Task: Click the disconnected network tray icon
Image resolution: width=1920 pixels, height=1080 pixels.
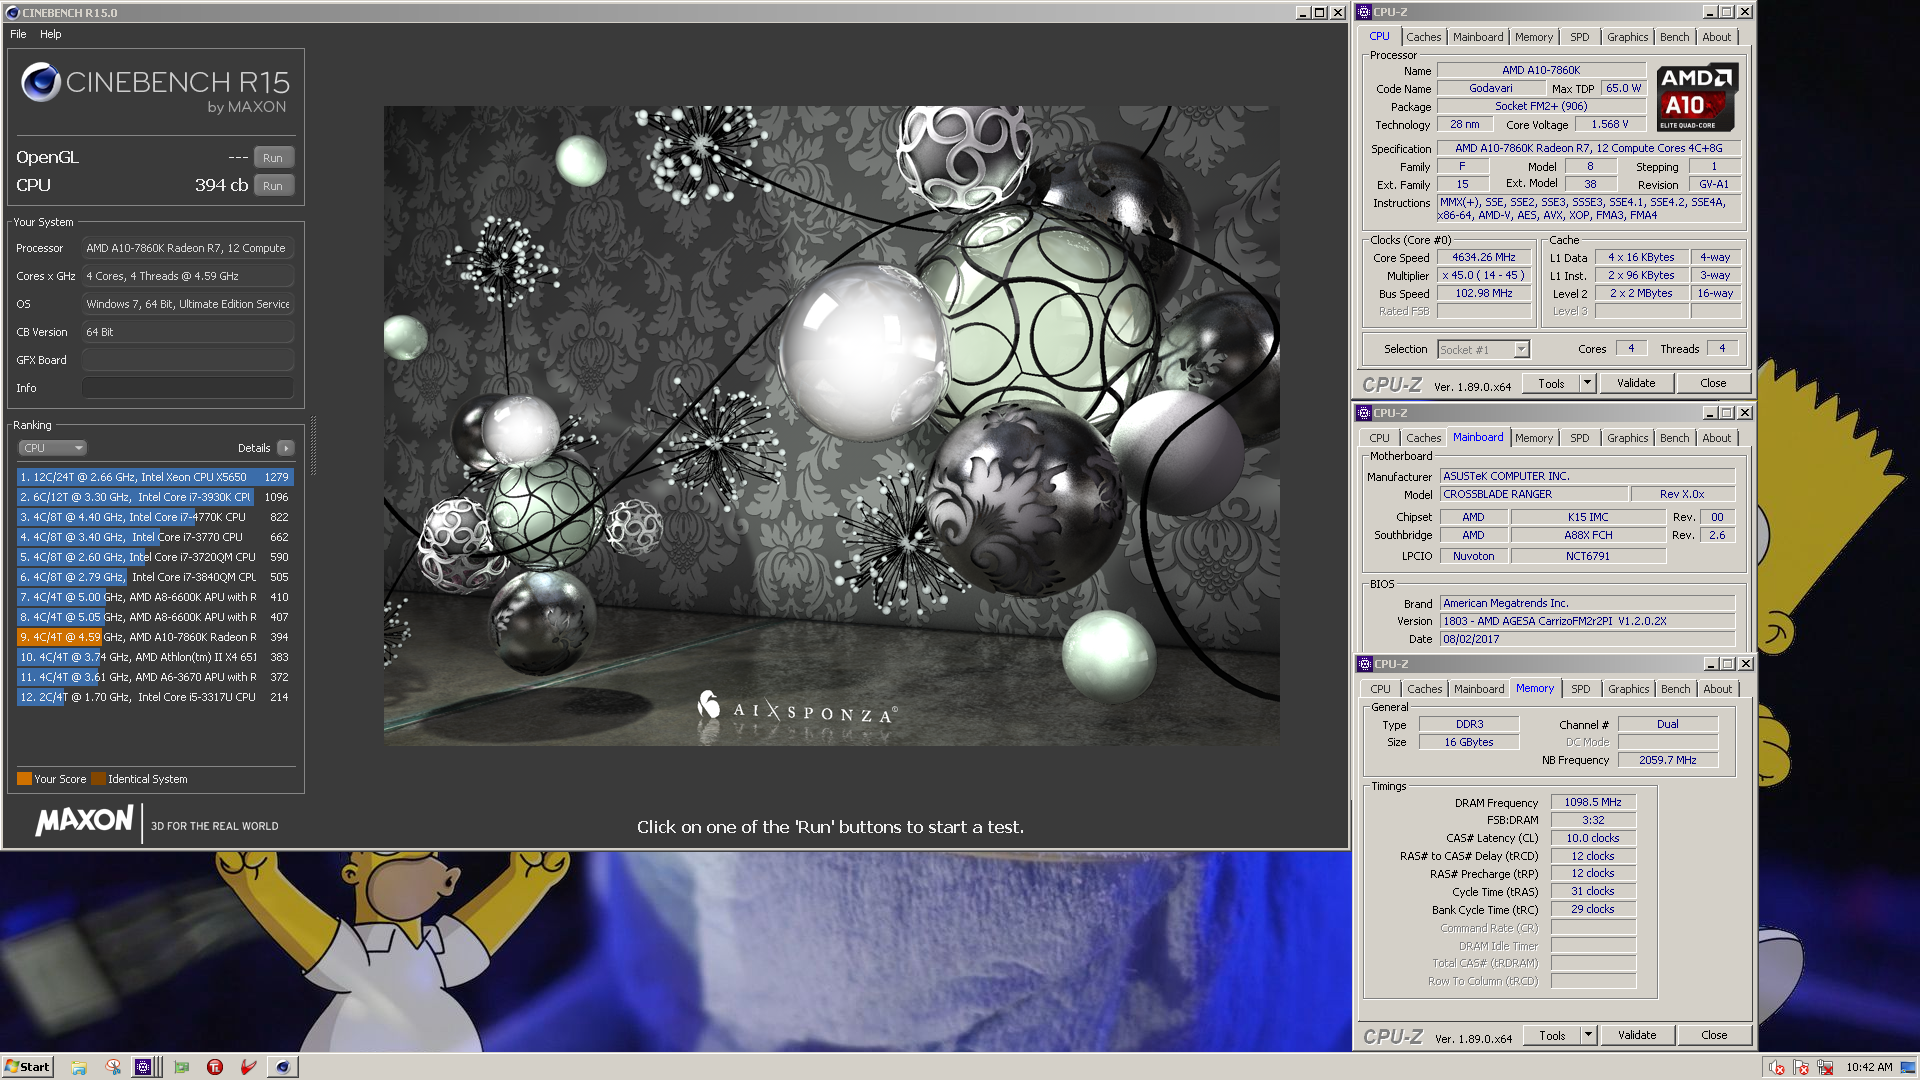Action: click(x=1825, y=1067)
